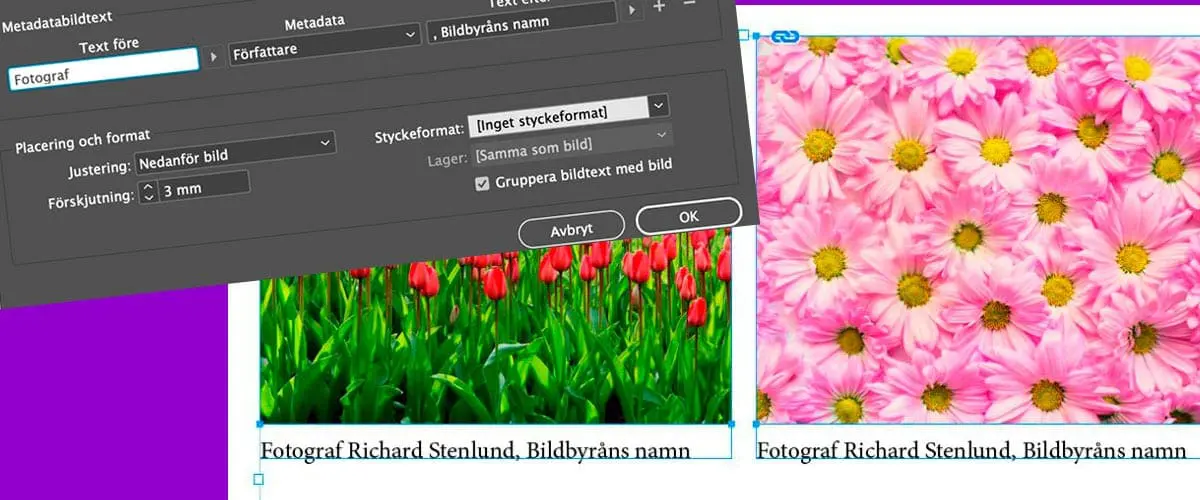Viewport: 1200px width, 500px height.
Task: Select the pink daisy image
Action: point(978,229)
